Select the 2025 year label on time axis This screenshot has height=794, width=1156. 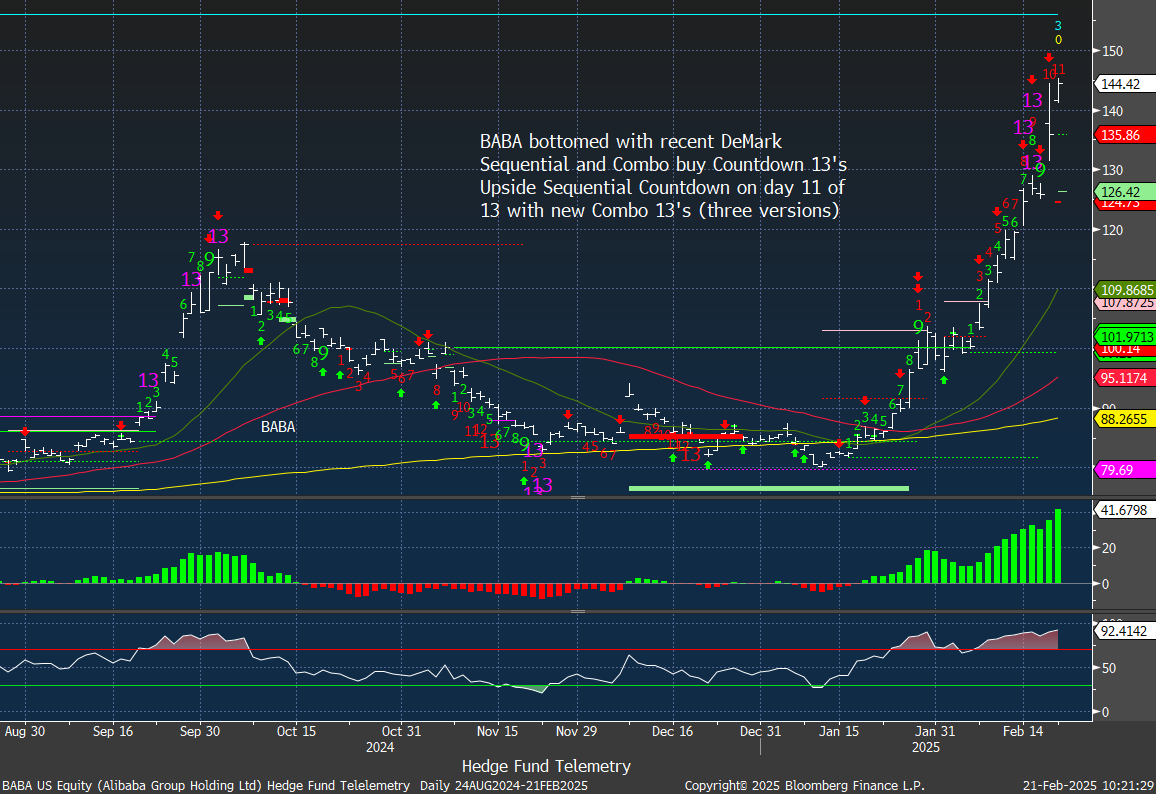[x=926, y=748]
